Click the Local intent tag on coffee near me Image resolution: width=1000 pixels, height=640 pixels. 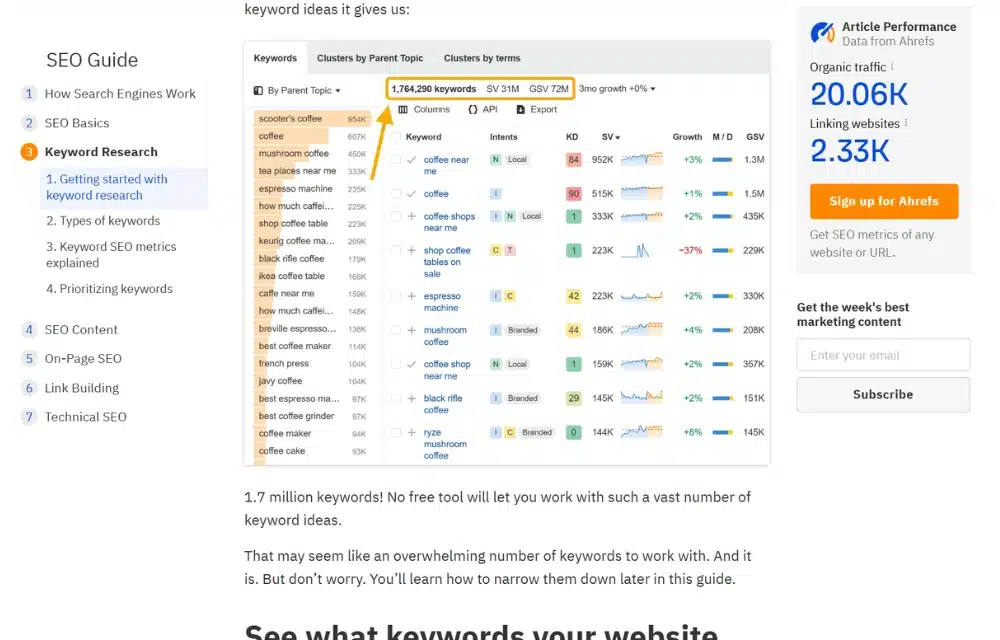click(517, 159)
